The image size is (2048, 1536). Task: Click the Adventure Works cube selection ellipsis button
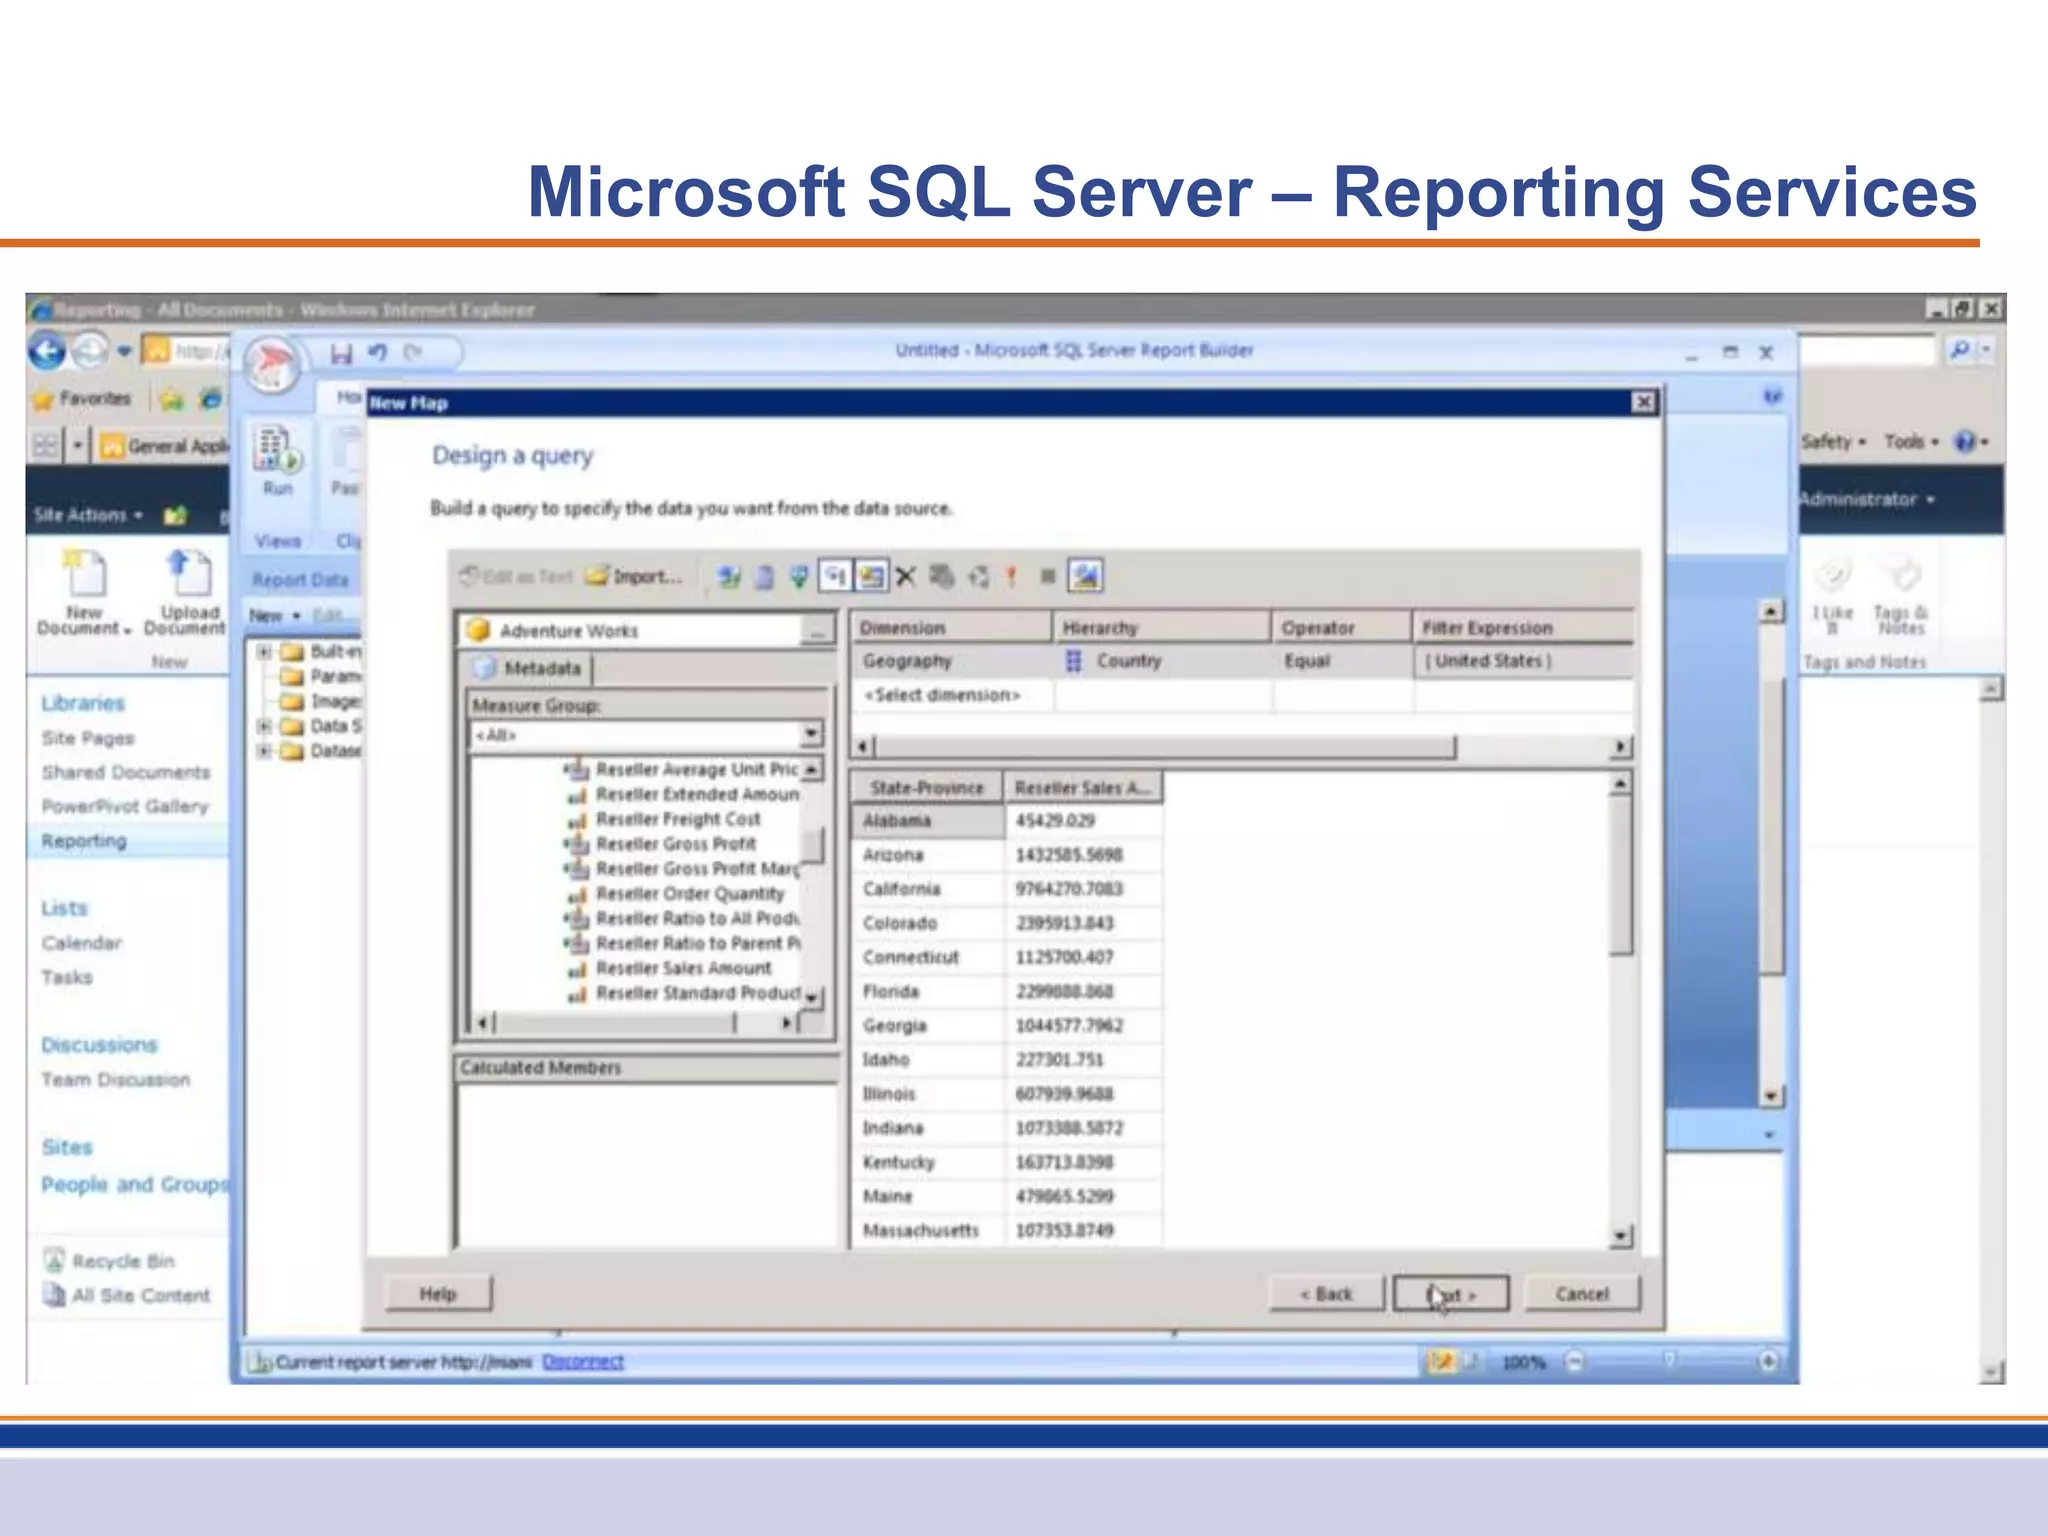click(x=818, y=631)
